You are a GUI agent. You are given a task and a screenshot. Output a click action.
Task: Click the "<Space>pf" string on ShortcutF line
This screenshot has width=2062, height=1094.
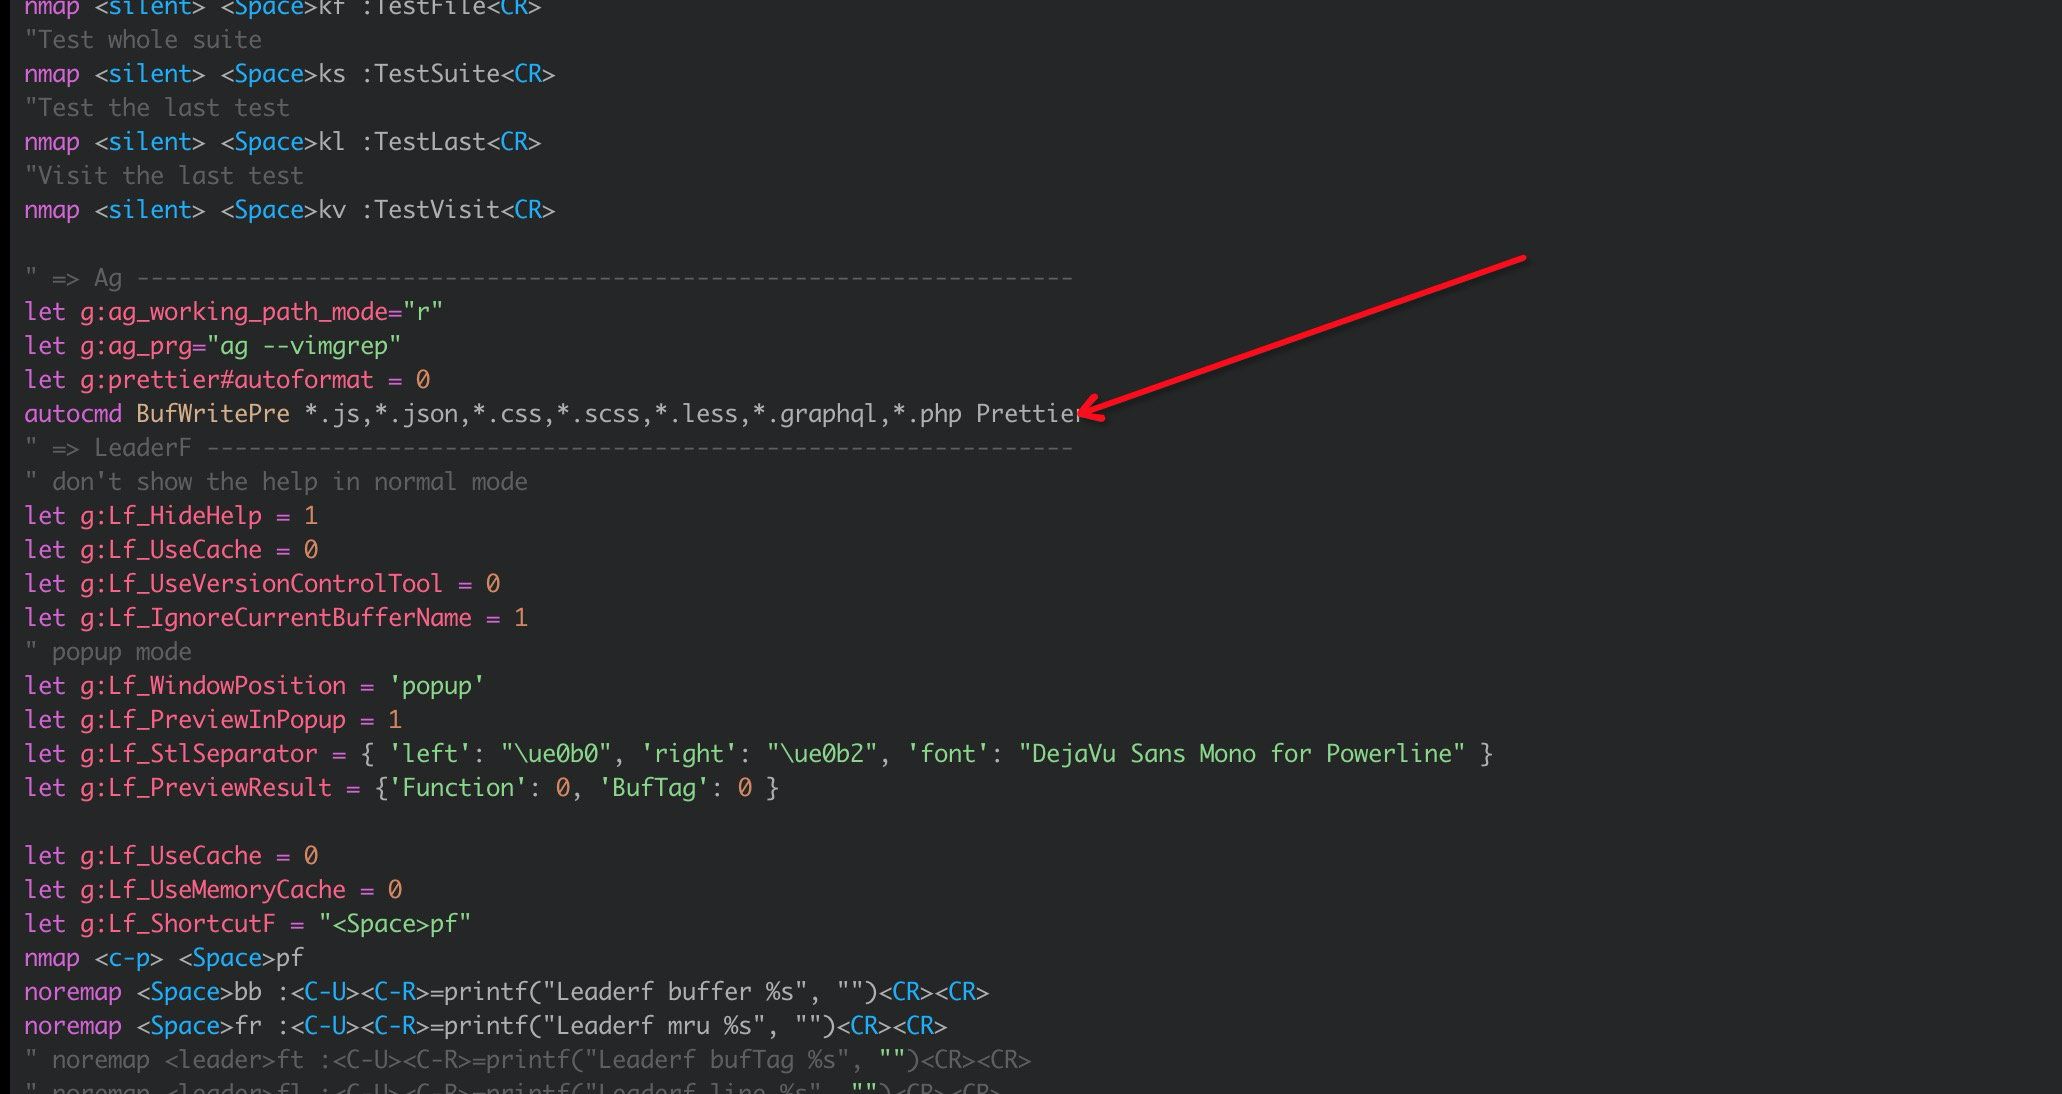(394, 924)
